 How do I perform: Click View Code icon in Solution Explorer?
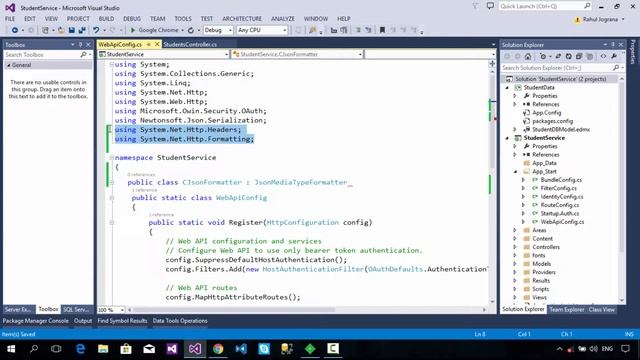click(603, 56)
